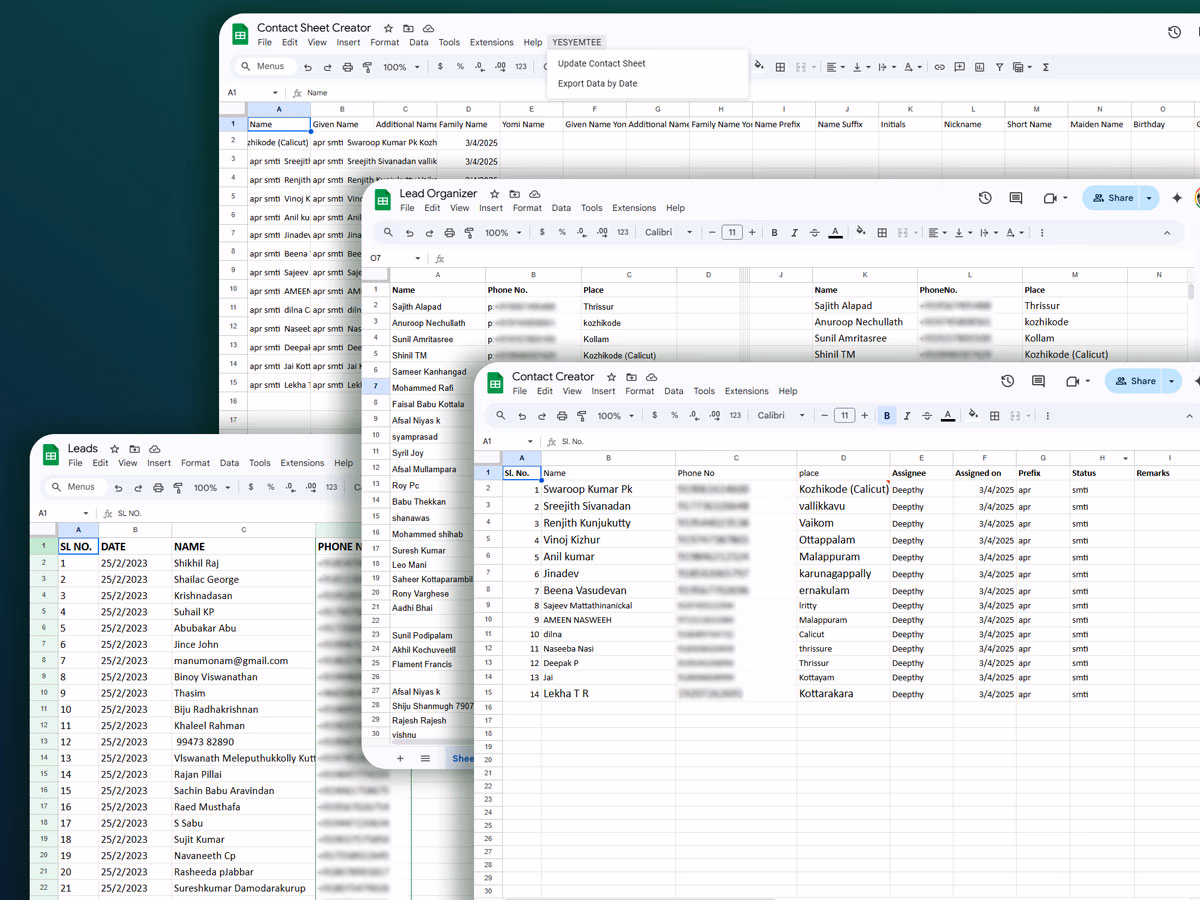
Task: Click italic icon in Lead Organizer toolbar
Action: click(x=794, y=233)
